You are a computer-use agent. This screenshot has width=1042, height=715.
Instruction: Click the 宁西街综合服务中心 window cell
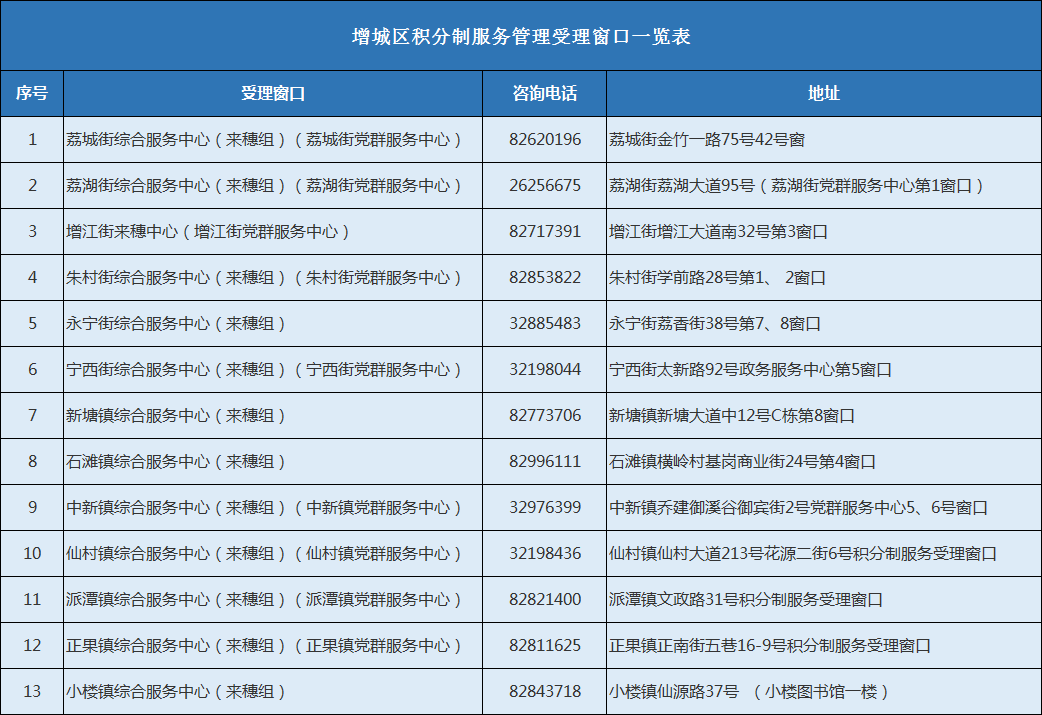point(272,369)
